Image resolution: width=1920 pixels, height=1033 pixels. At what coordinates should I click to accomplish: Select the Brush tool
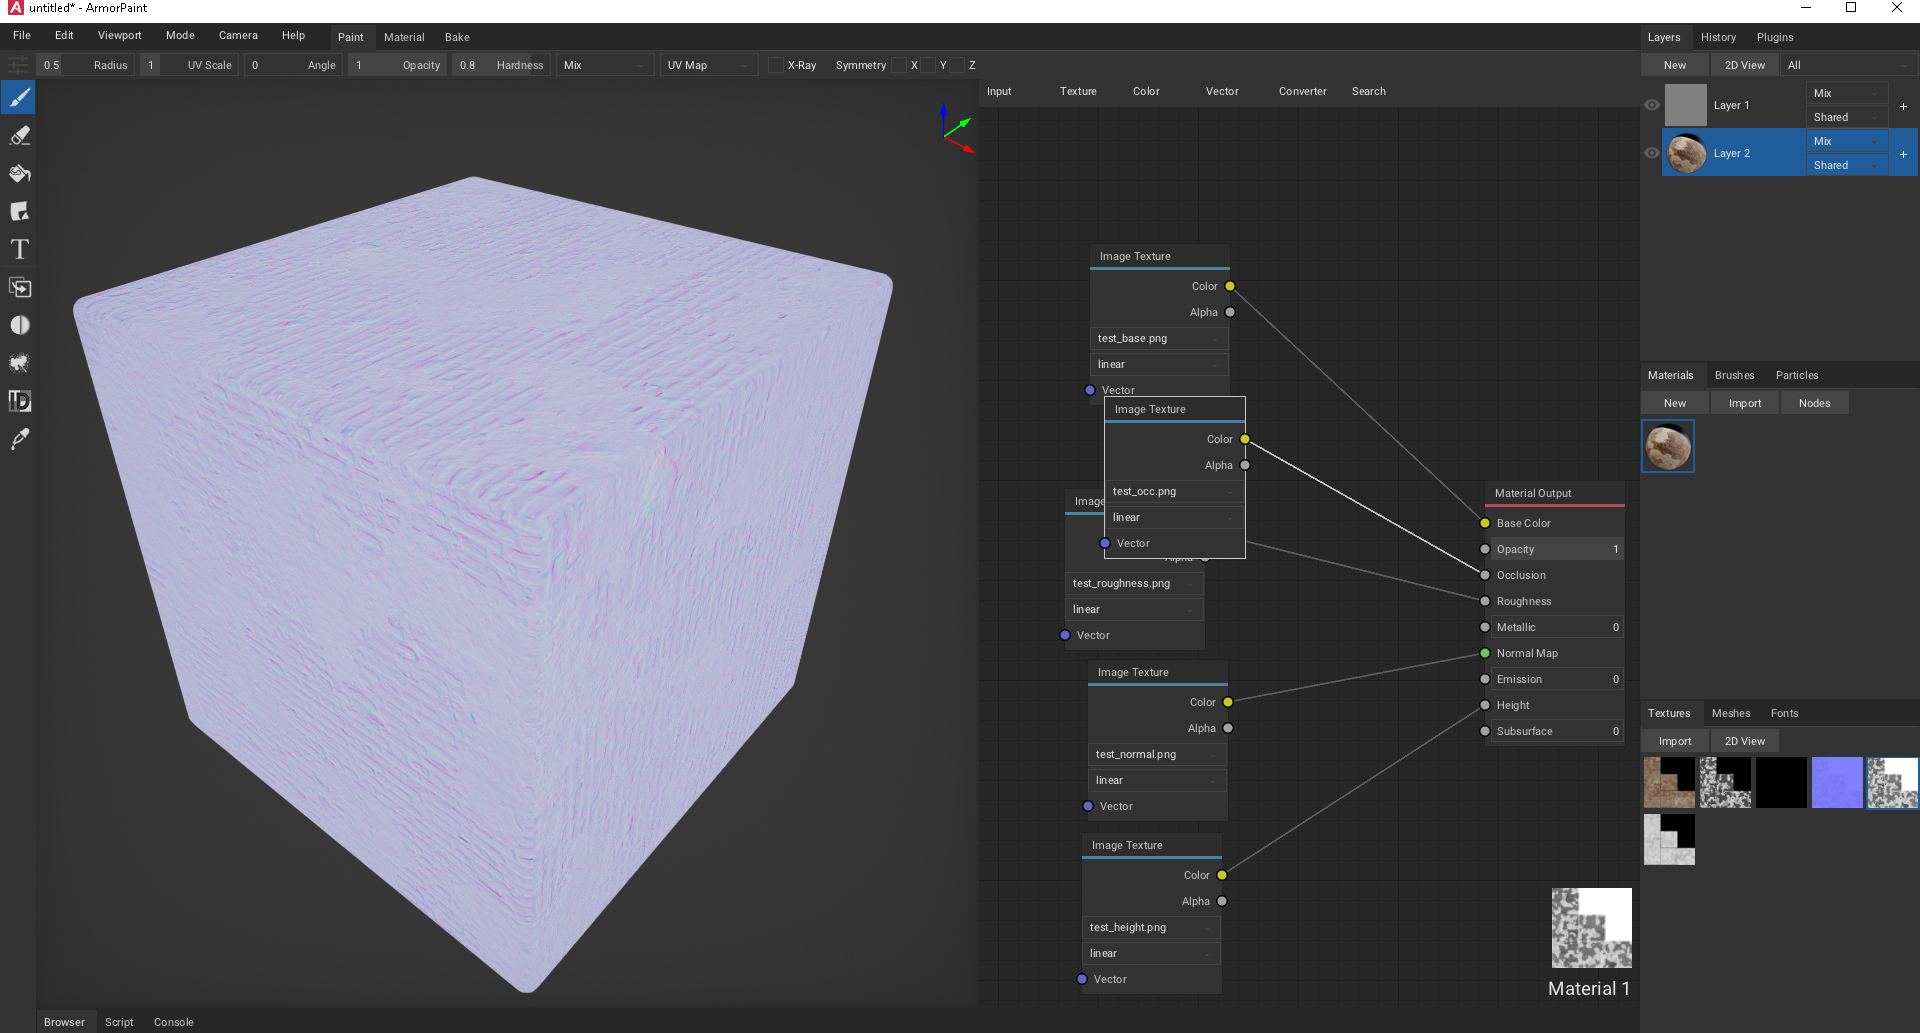pos(19,97)
